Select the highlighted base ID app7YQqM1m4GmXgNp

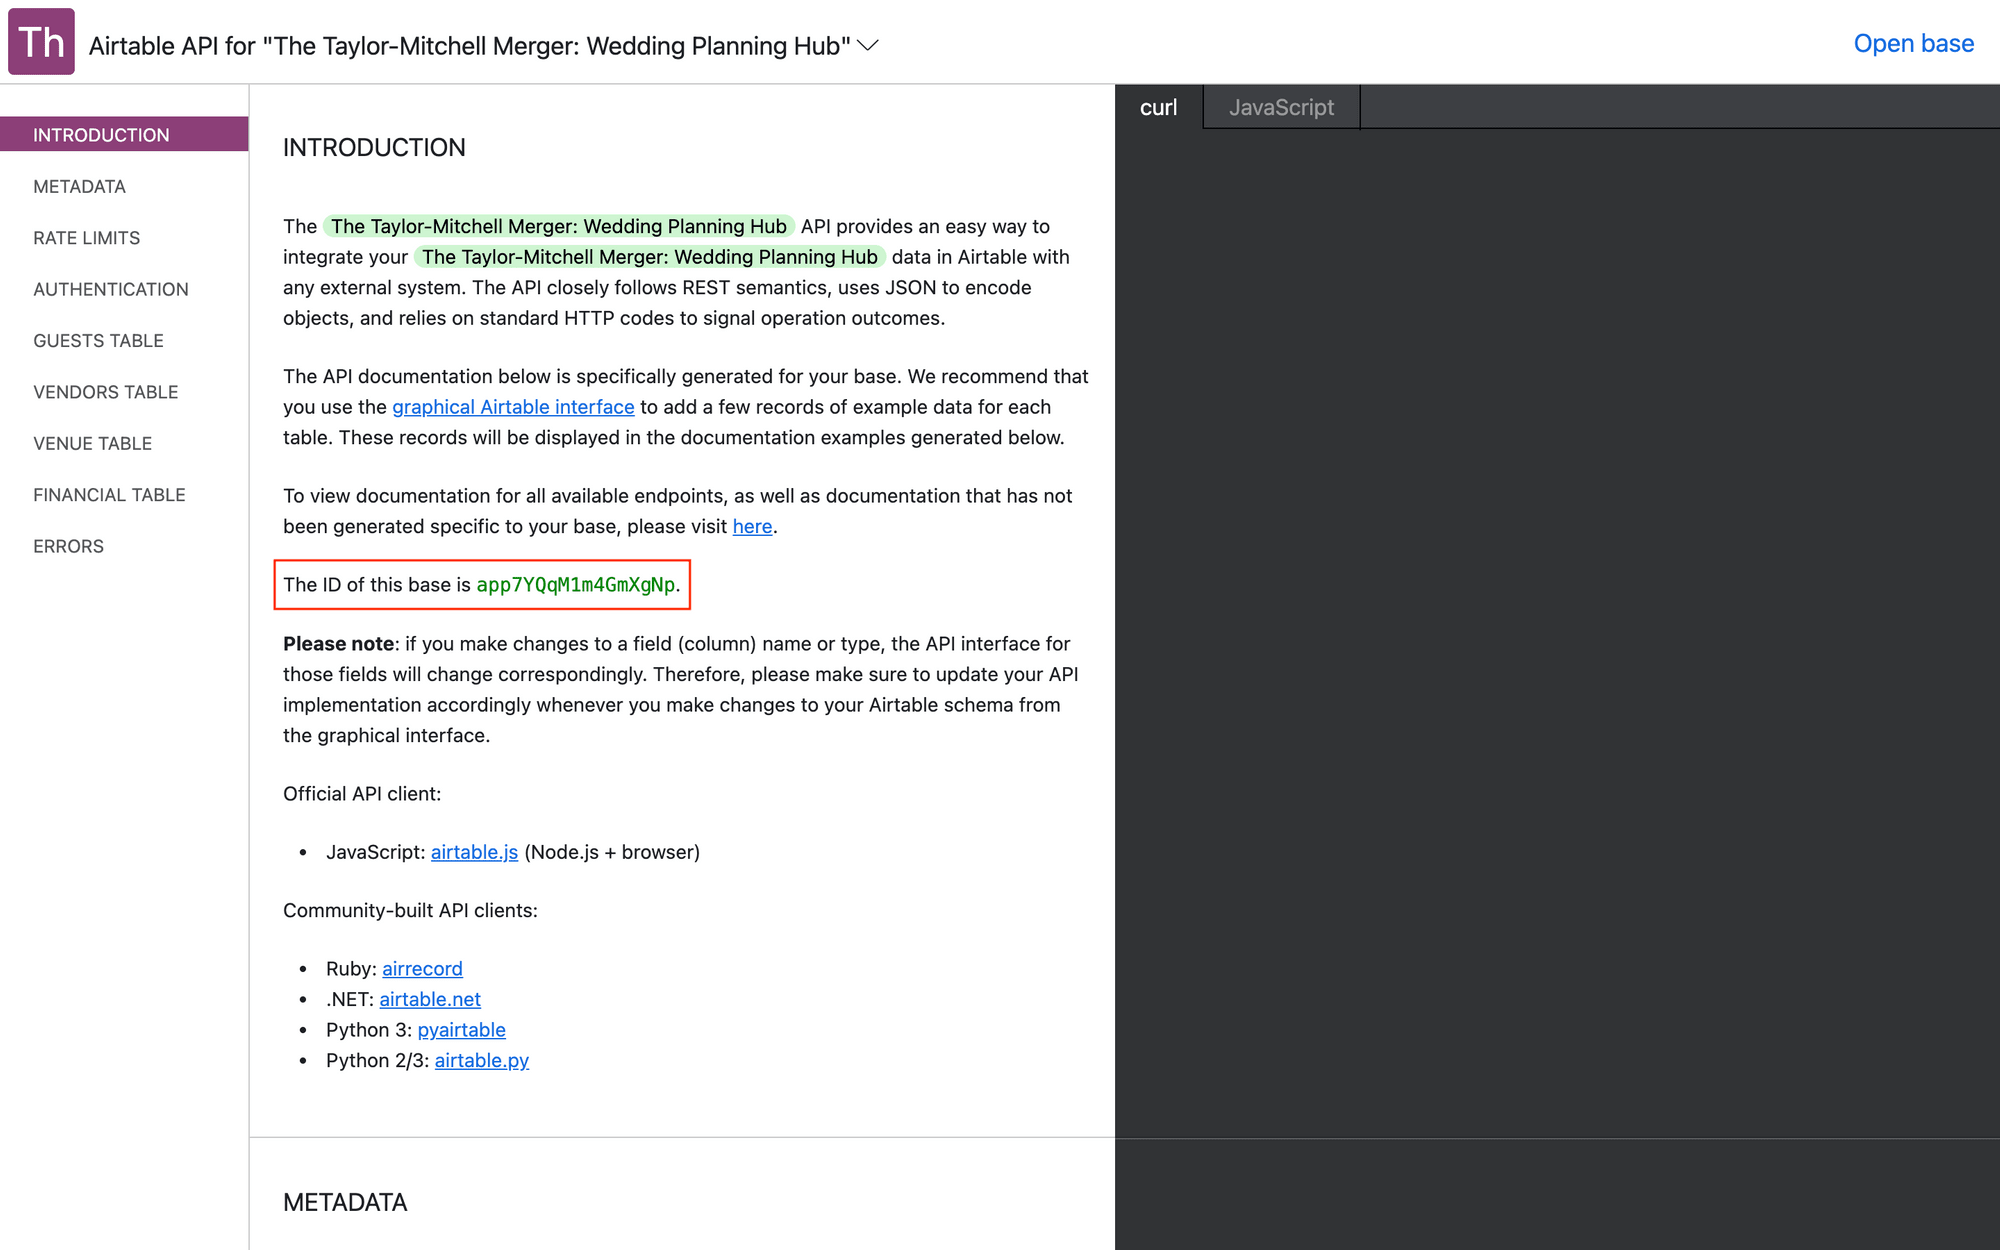pos(576,585)
